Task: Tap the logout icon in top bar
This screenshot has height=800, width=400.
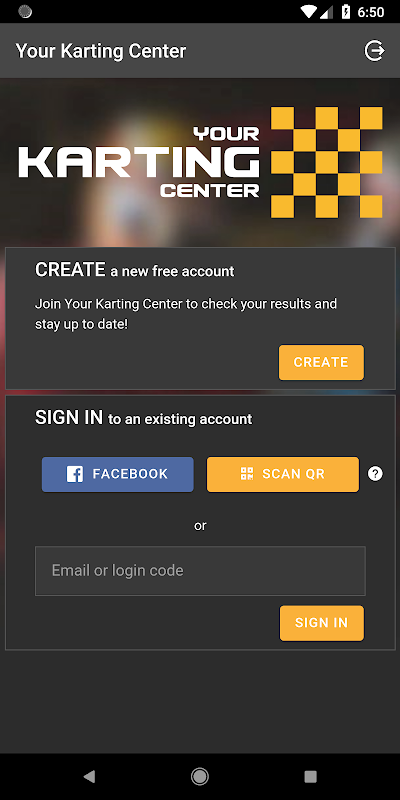Action: [x=374, y=51]
